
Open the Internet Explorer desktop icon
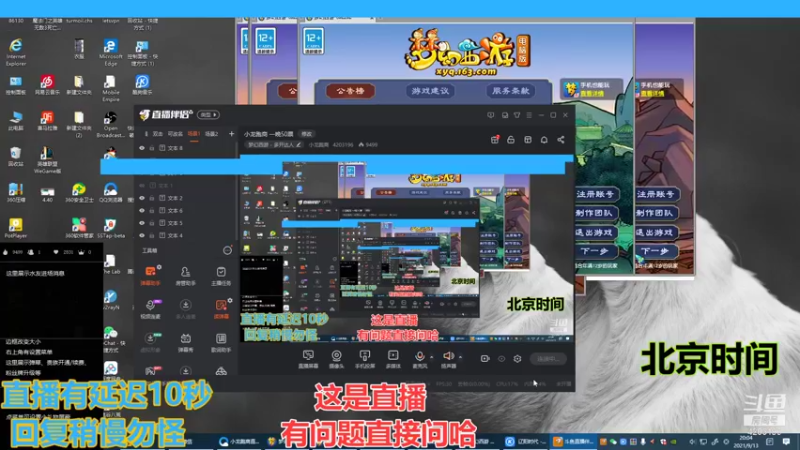[16, 53]
